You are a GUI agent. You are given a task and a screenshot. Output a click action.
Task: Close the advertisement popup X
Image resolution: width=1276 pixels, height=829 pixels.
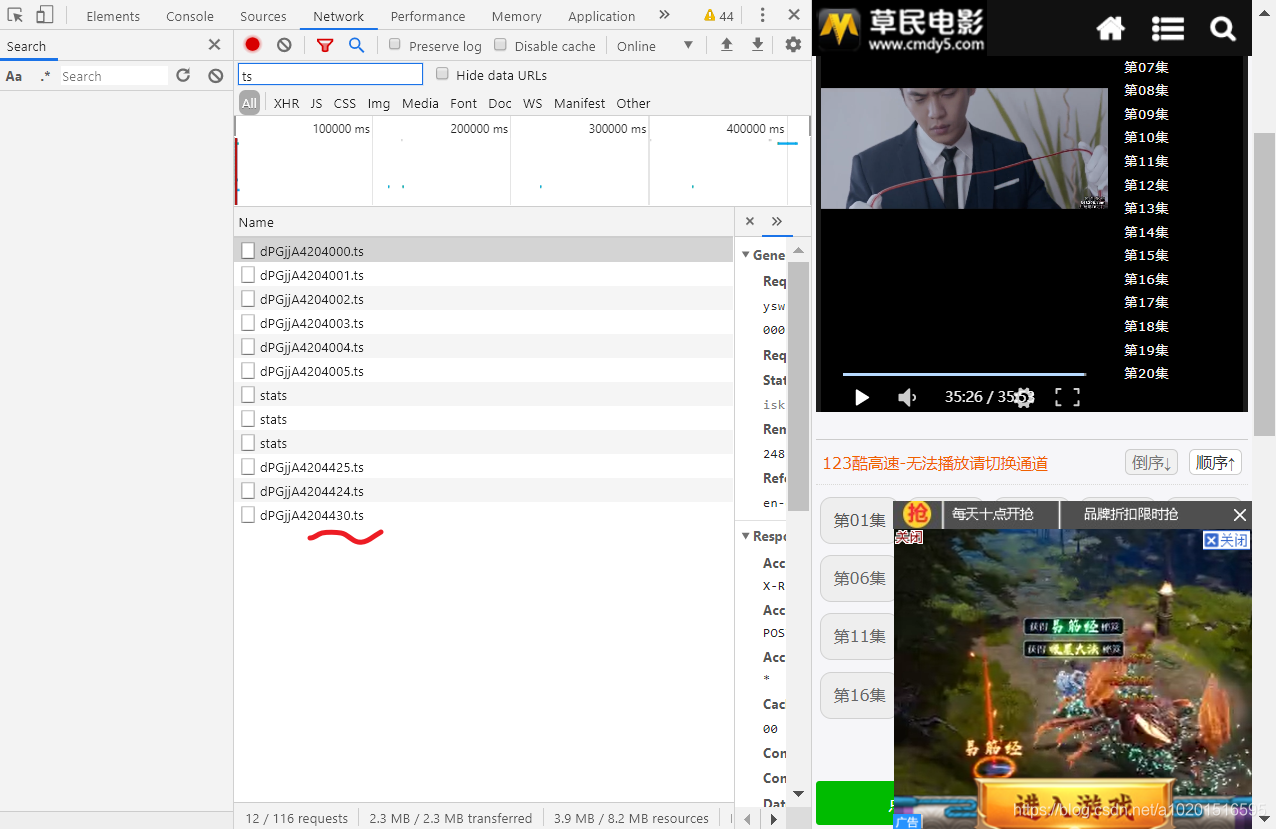(1240, 515)
